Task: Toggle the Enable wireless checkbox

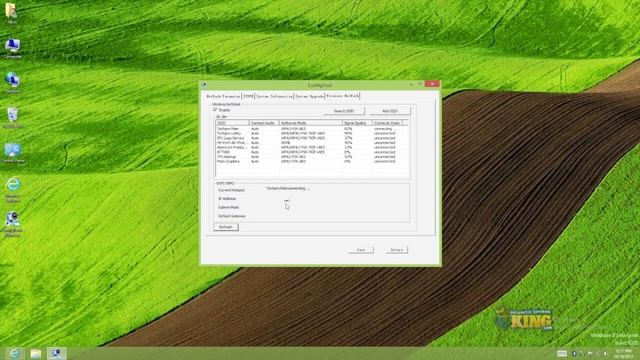Action: pos(216,110)
